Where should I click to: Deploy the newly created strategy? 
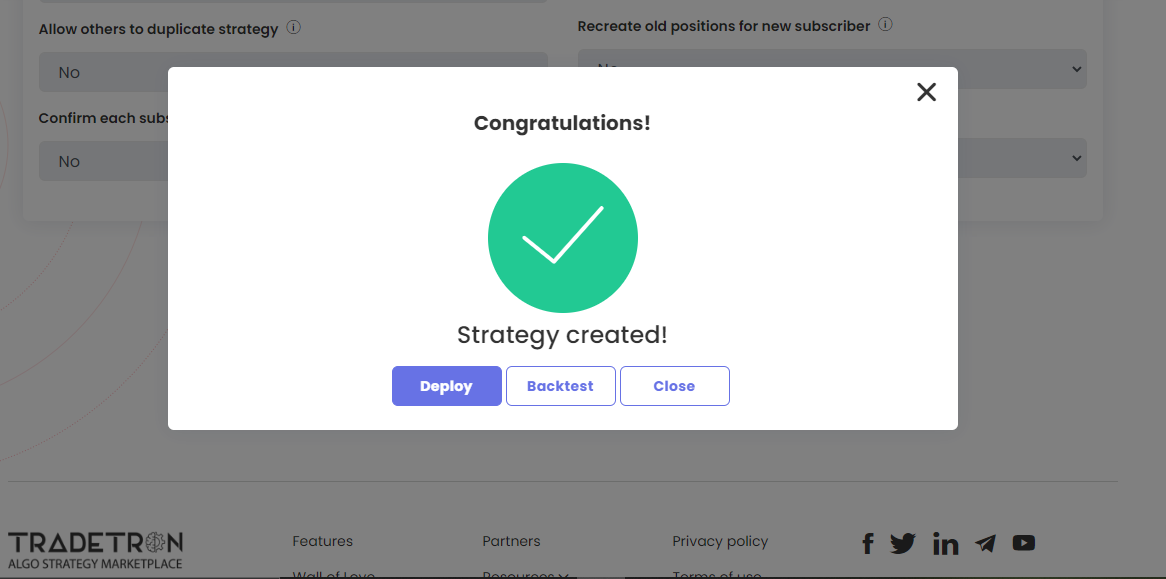447,386
